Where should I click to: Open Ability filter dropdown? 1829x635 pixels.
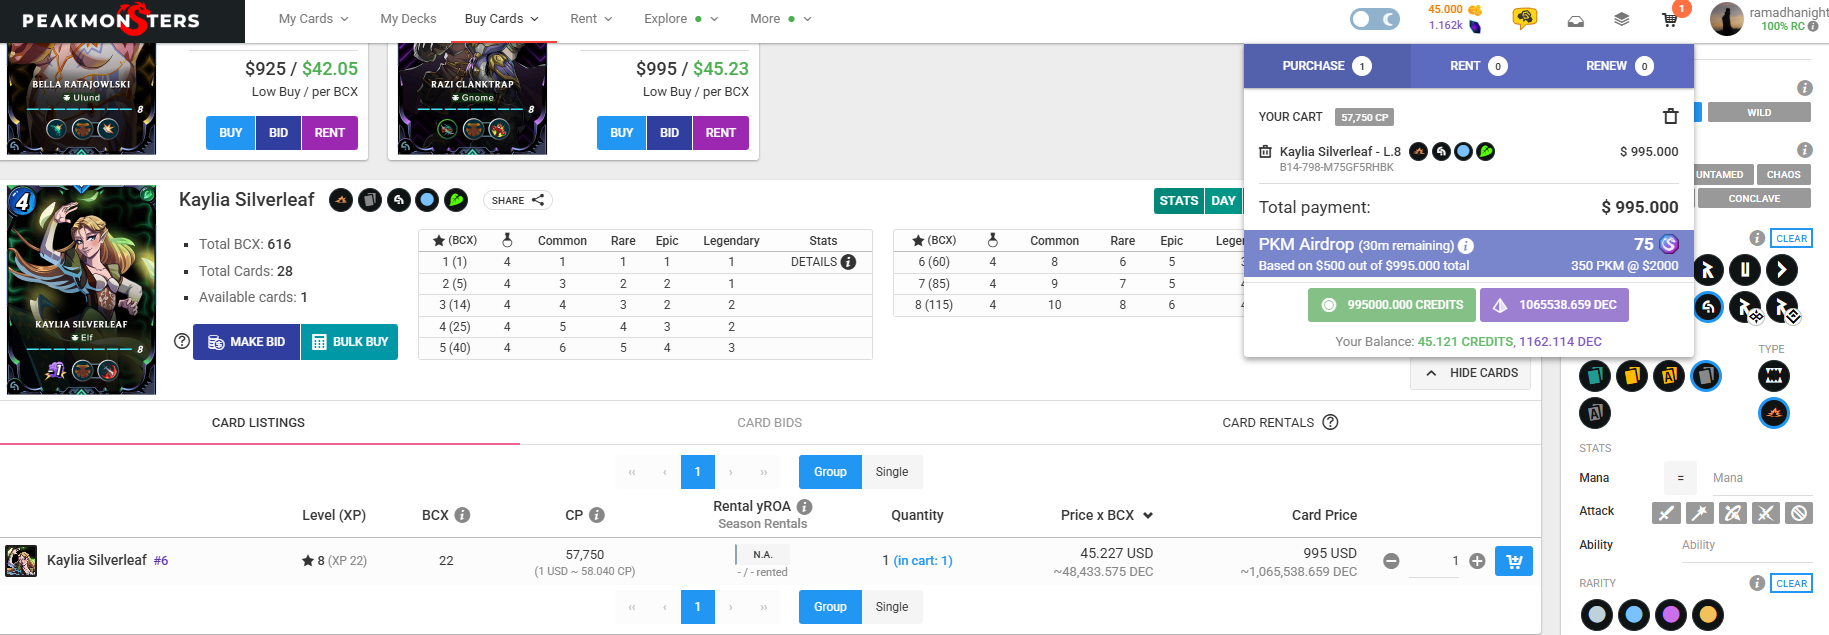[1746, 545]
